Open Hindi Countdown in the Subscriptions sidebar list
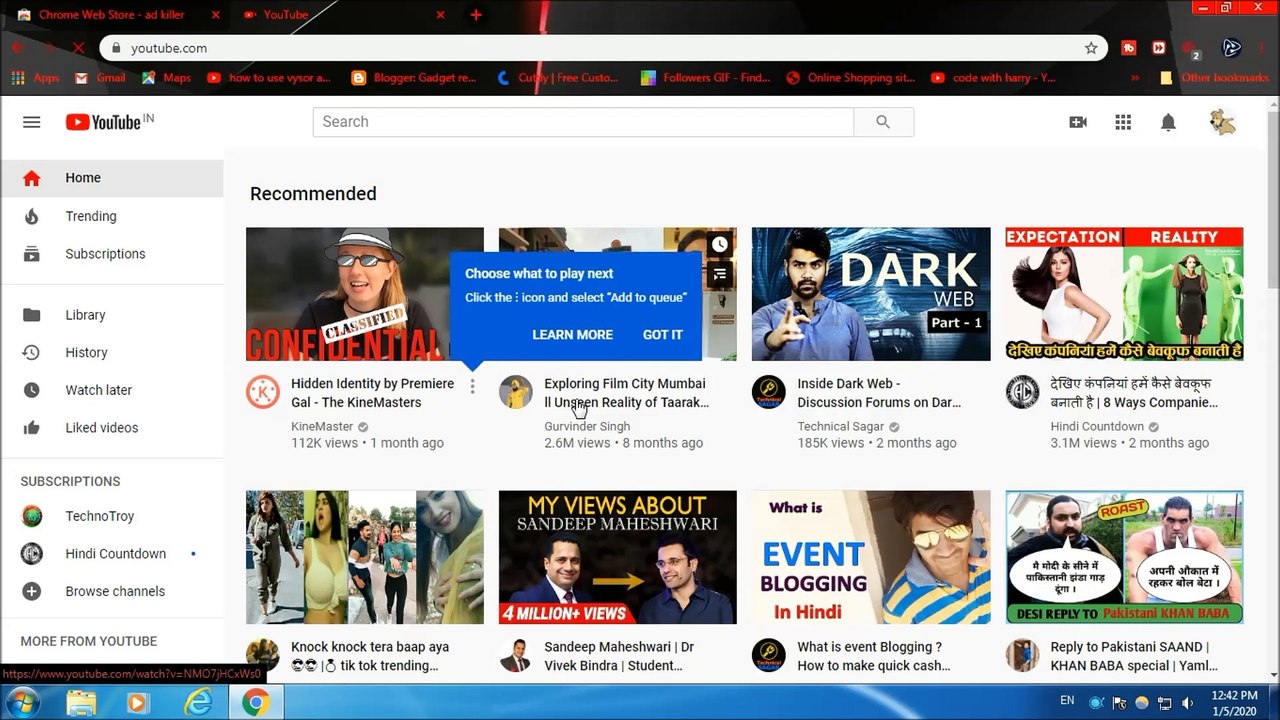This screenshot has width=1280, height=720. tap(112, 554)
